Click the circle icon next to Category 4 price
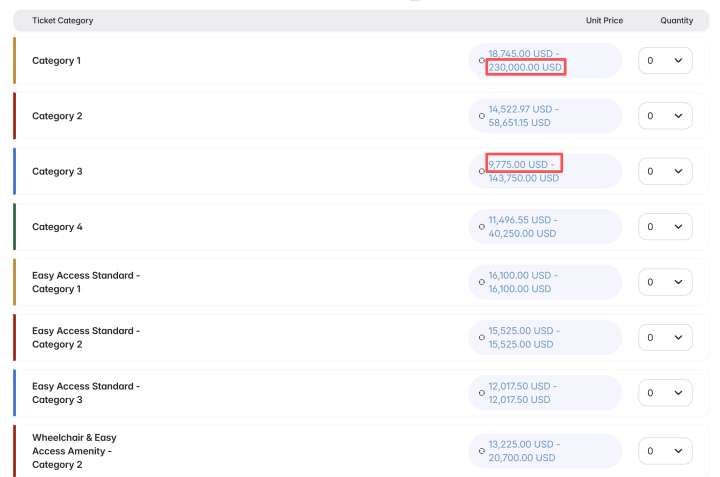 pos(481,227)
